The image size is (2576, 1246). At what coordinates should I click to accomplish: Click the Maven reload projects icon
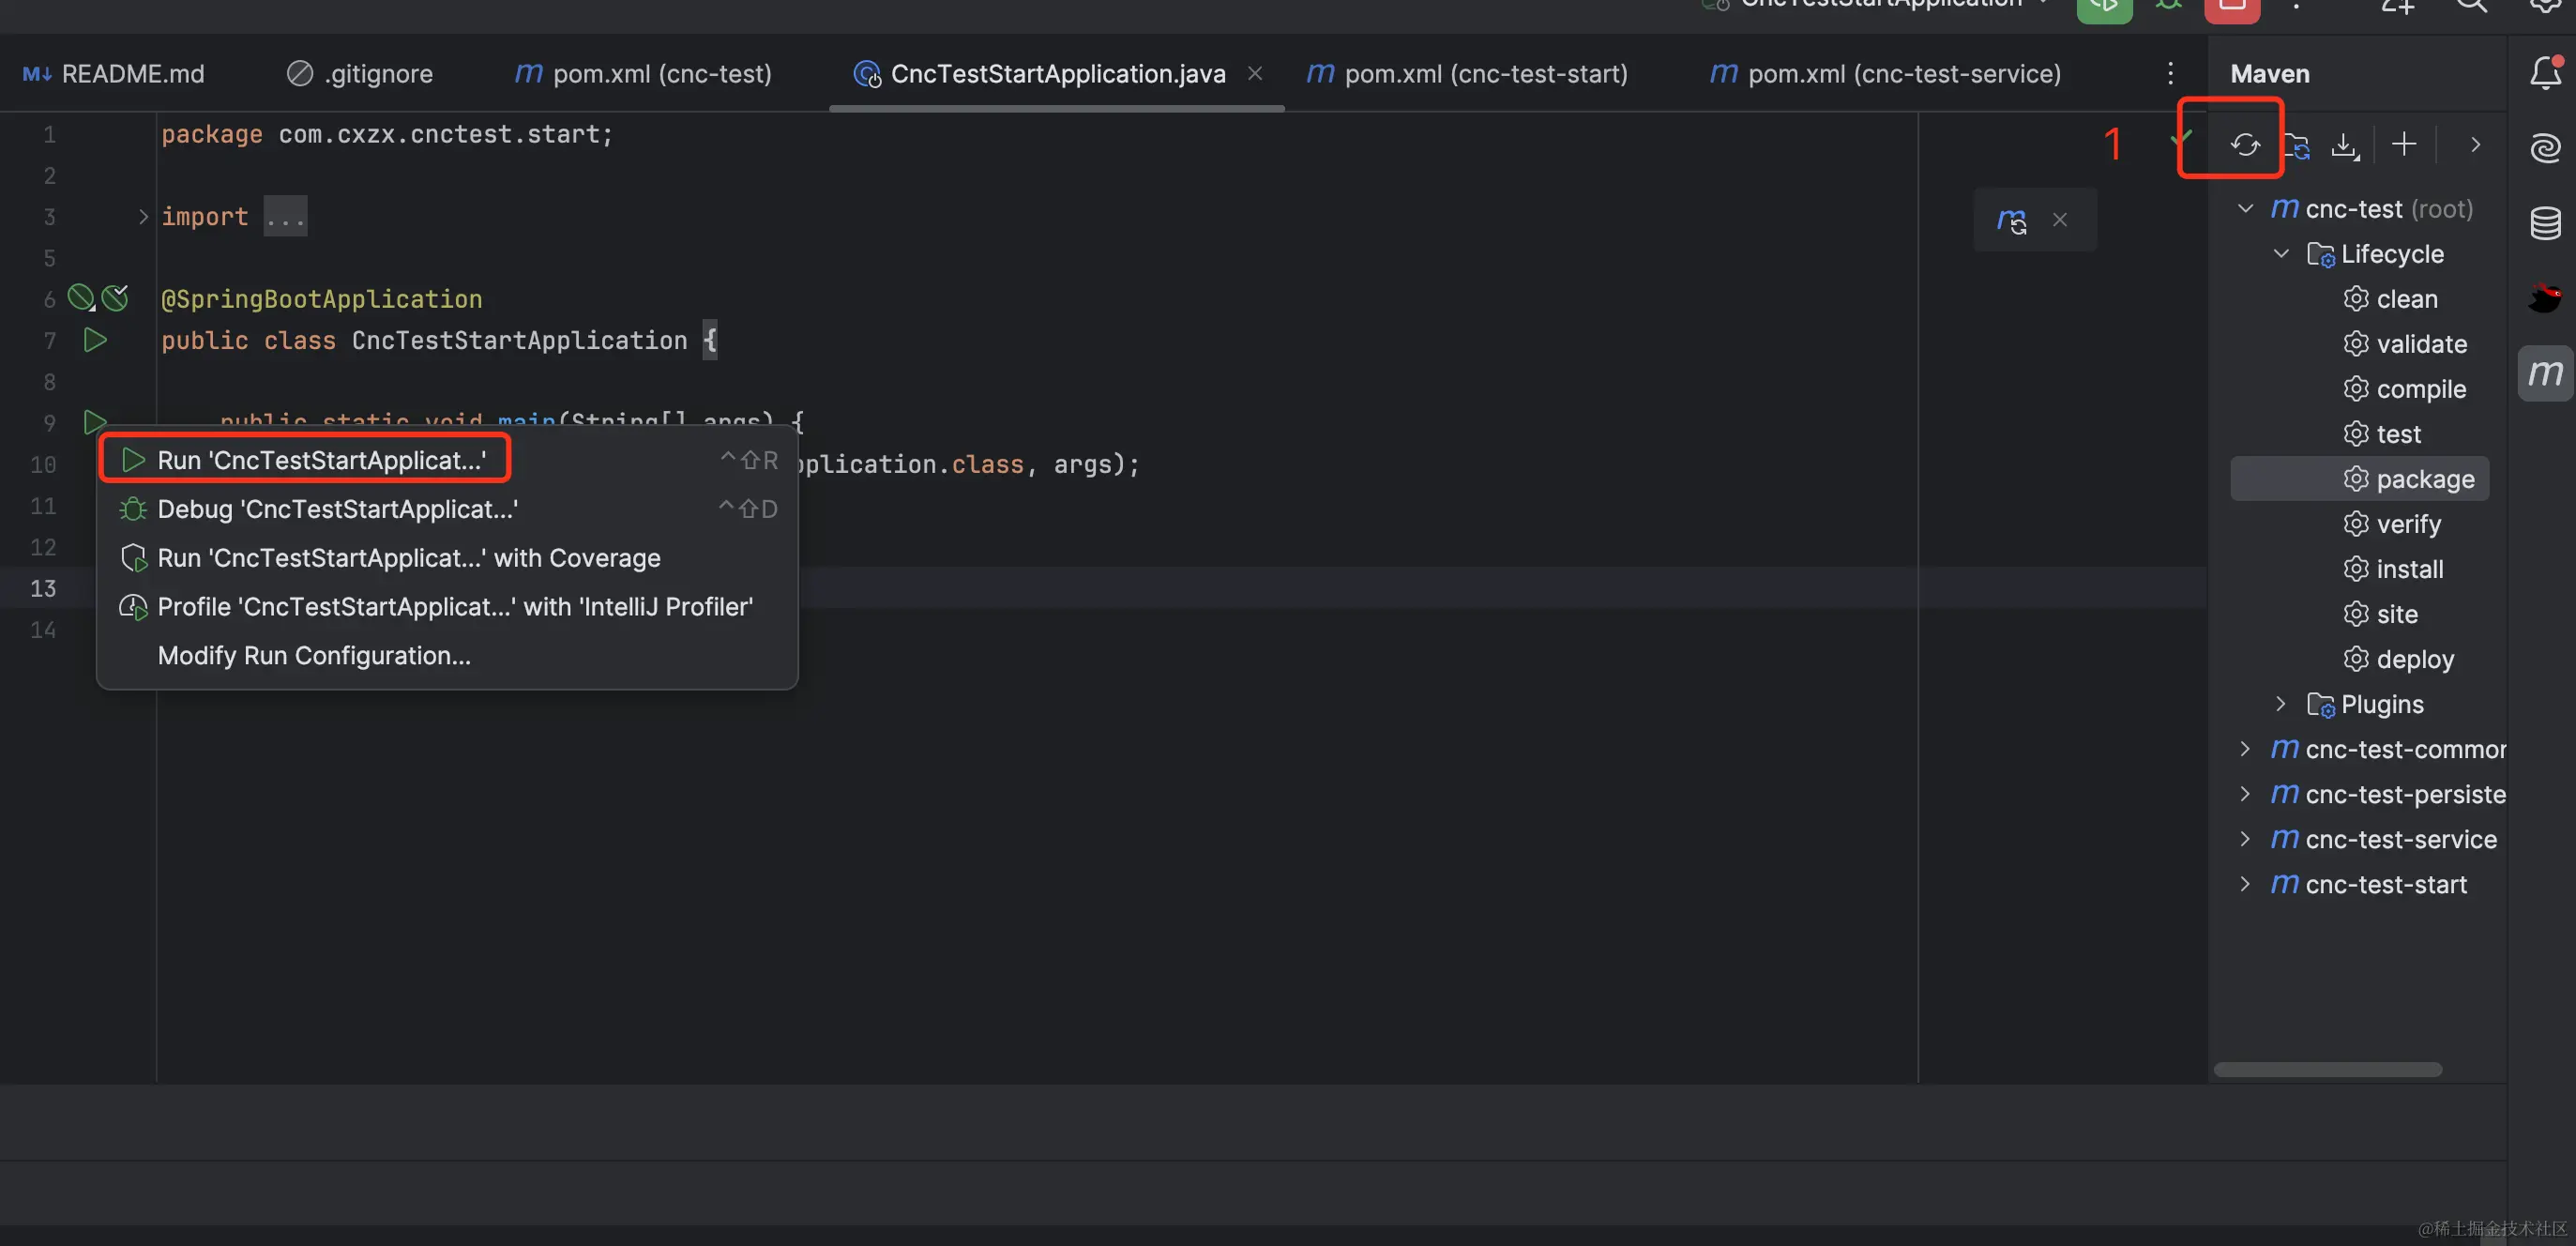click(2244, 145)
